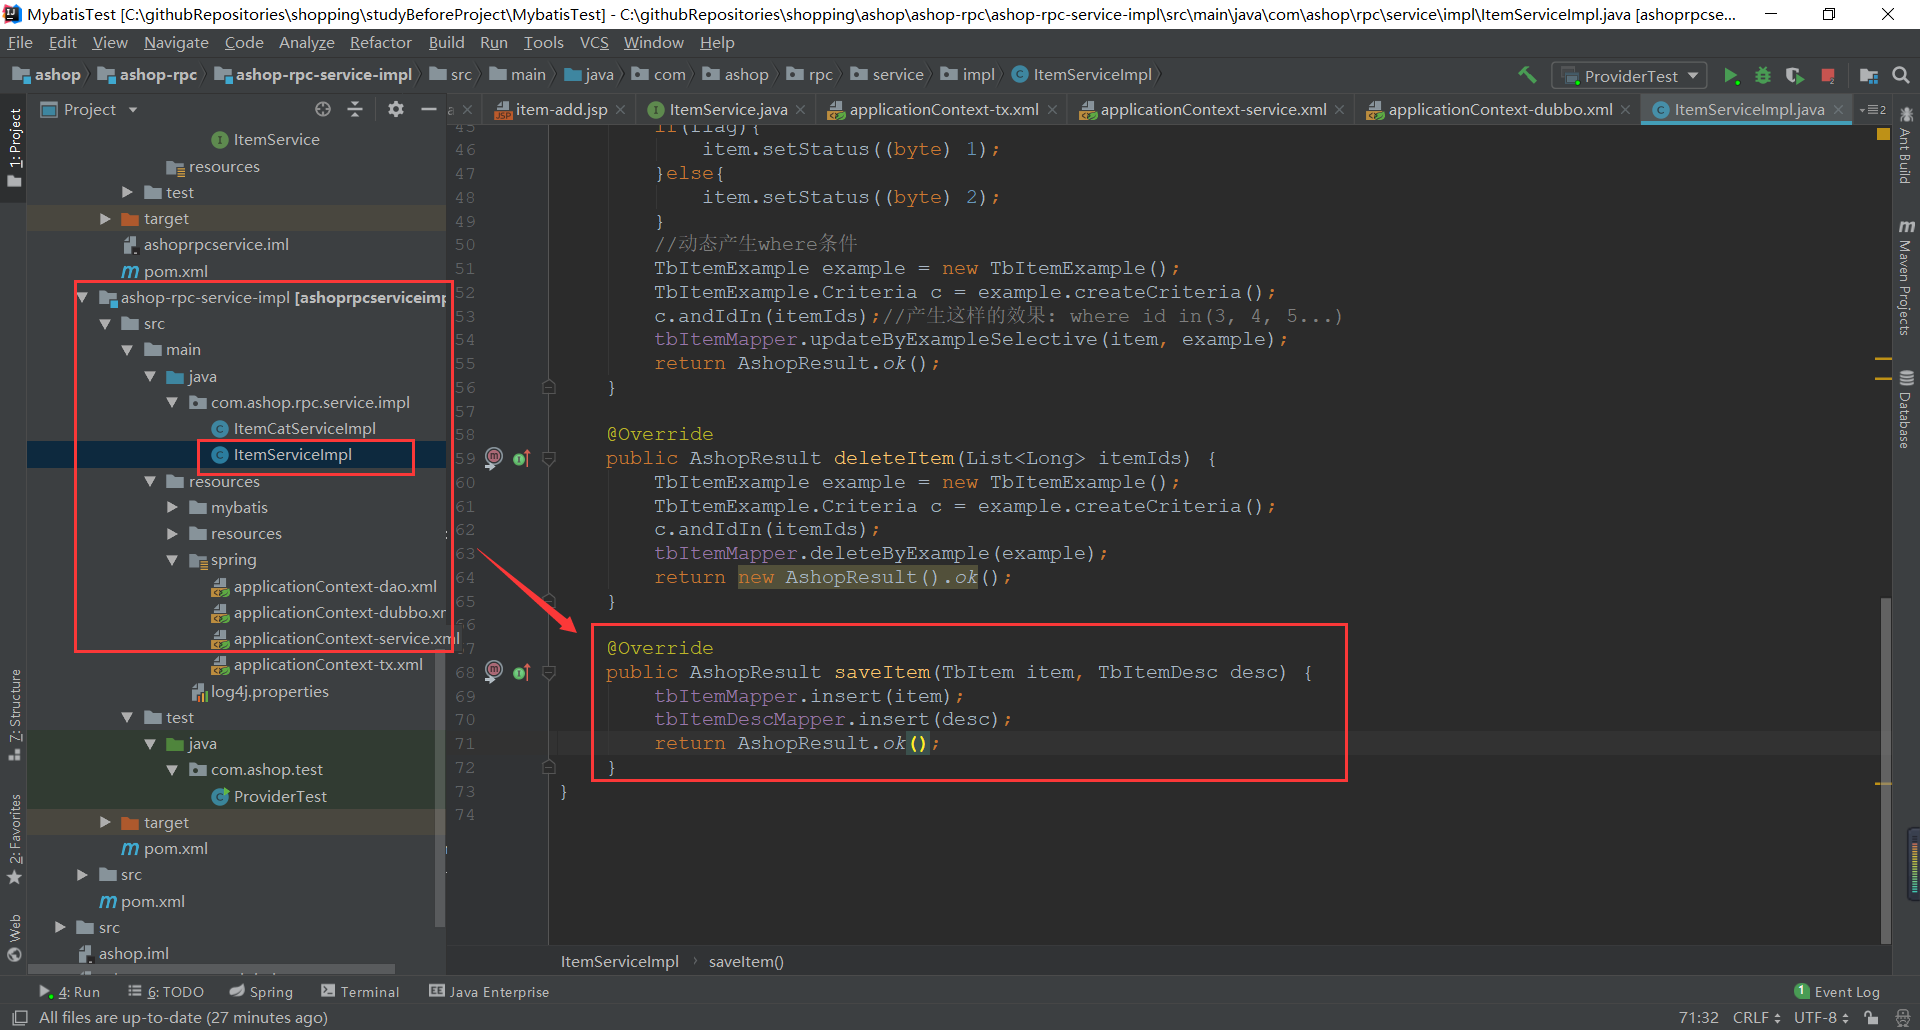Open the Structure tool window tab
1920x1030 pixels.
15,714
